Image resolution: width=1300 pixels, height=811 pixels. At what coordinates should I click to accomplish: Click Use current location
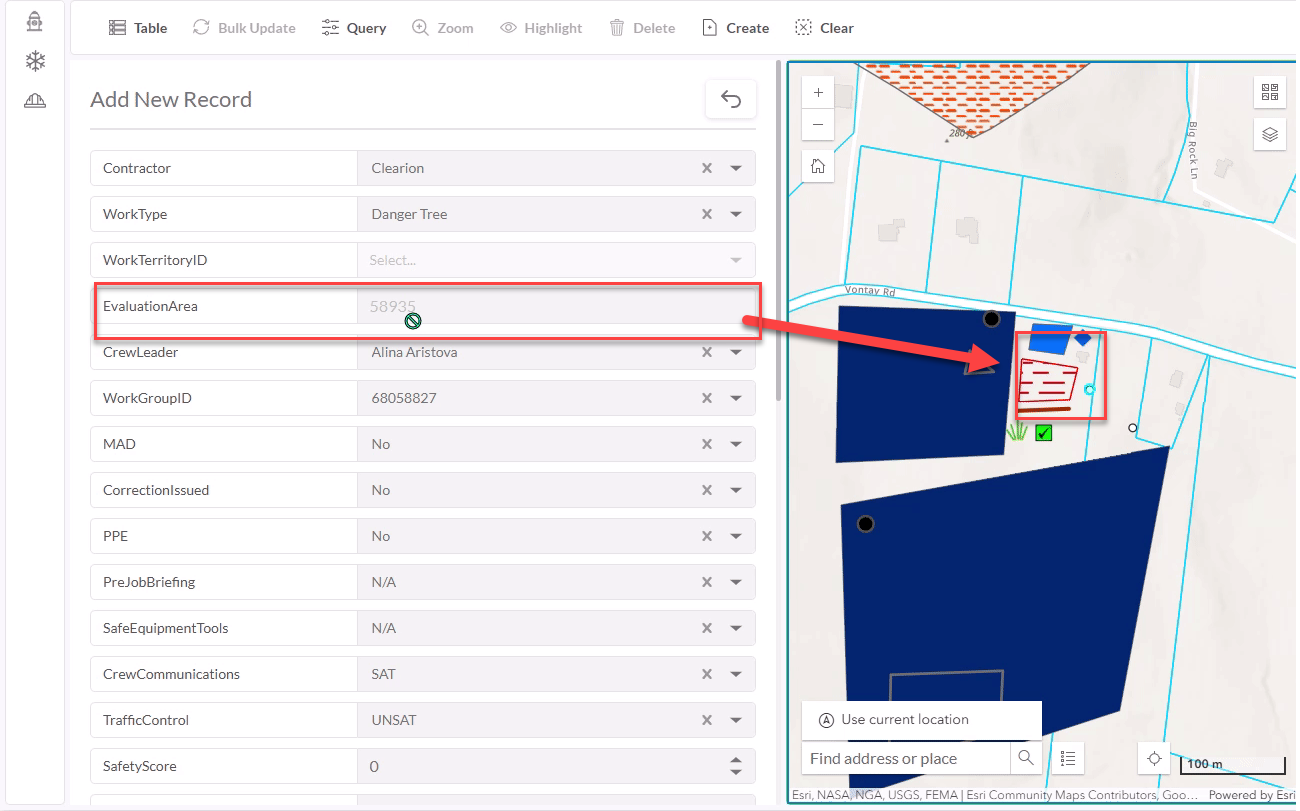pyautogui.click(x=922, y=720)
